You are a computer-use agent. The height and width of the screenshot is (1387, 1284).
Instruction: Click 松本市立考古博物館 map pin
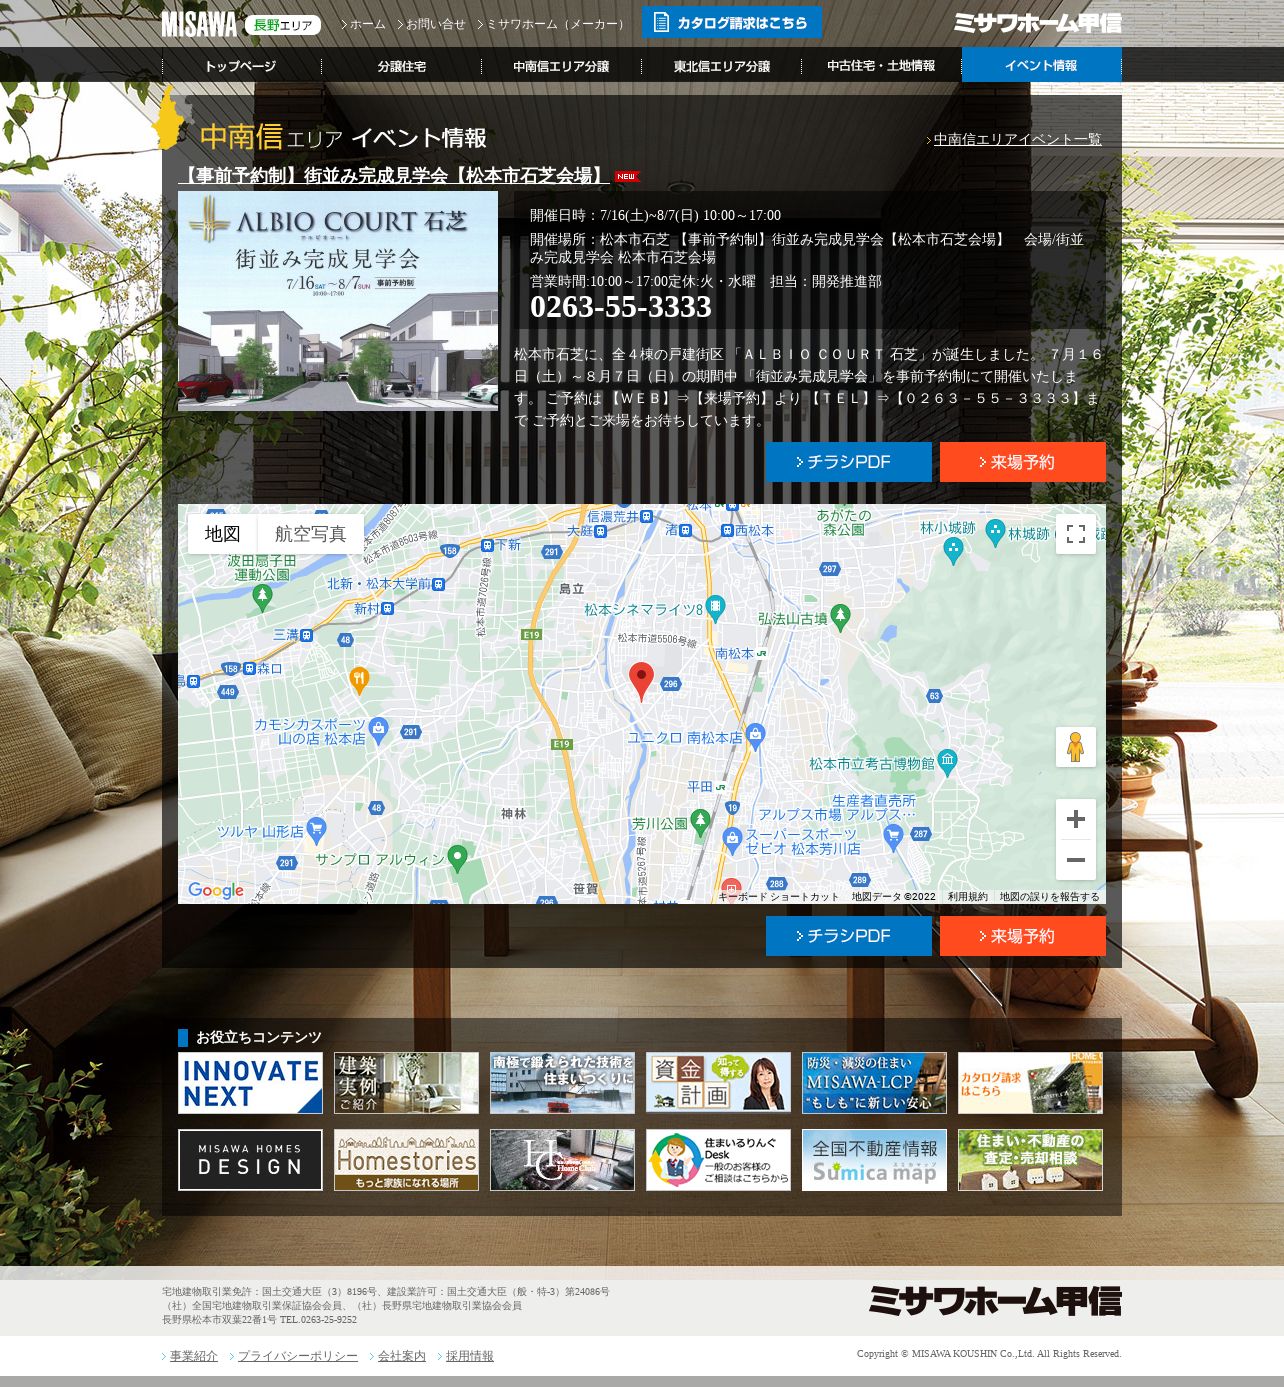(947, 762)
